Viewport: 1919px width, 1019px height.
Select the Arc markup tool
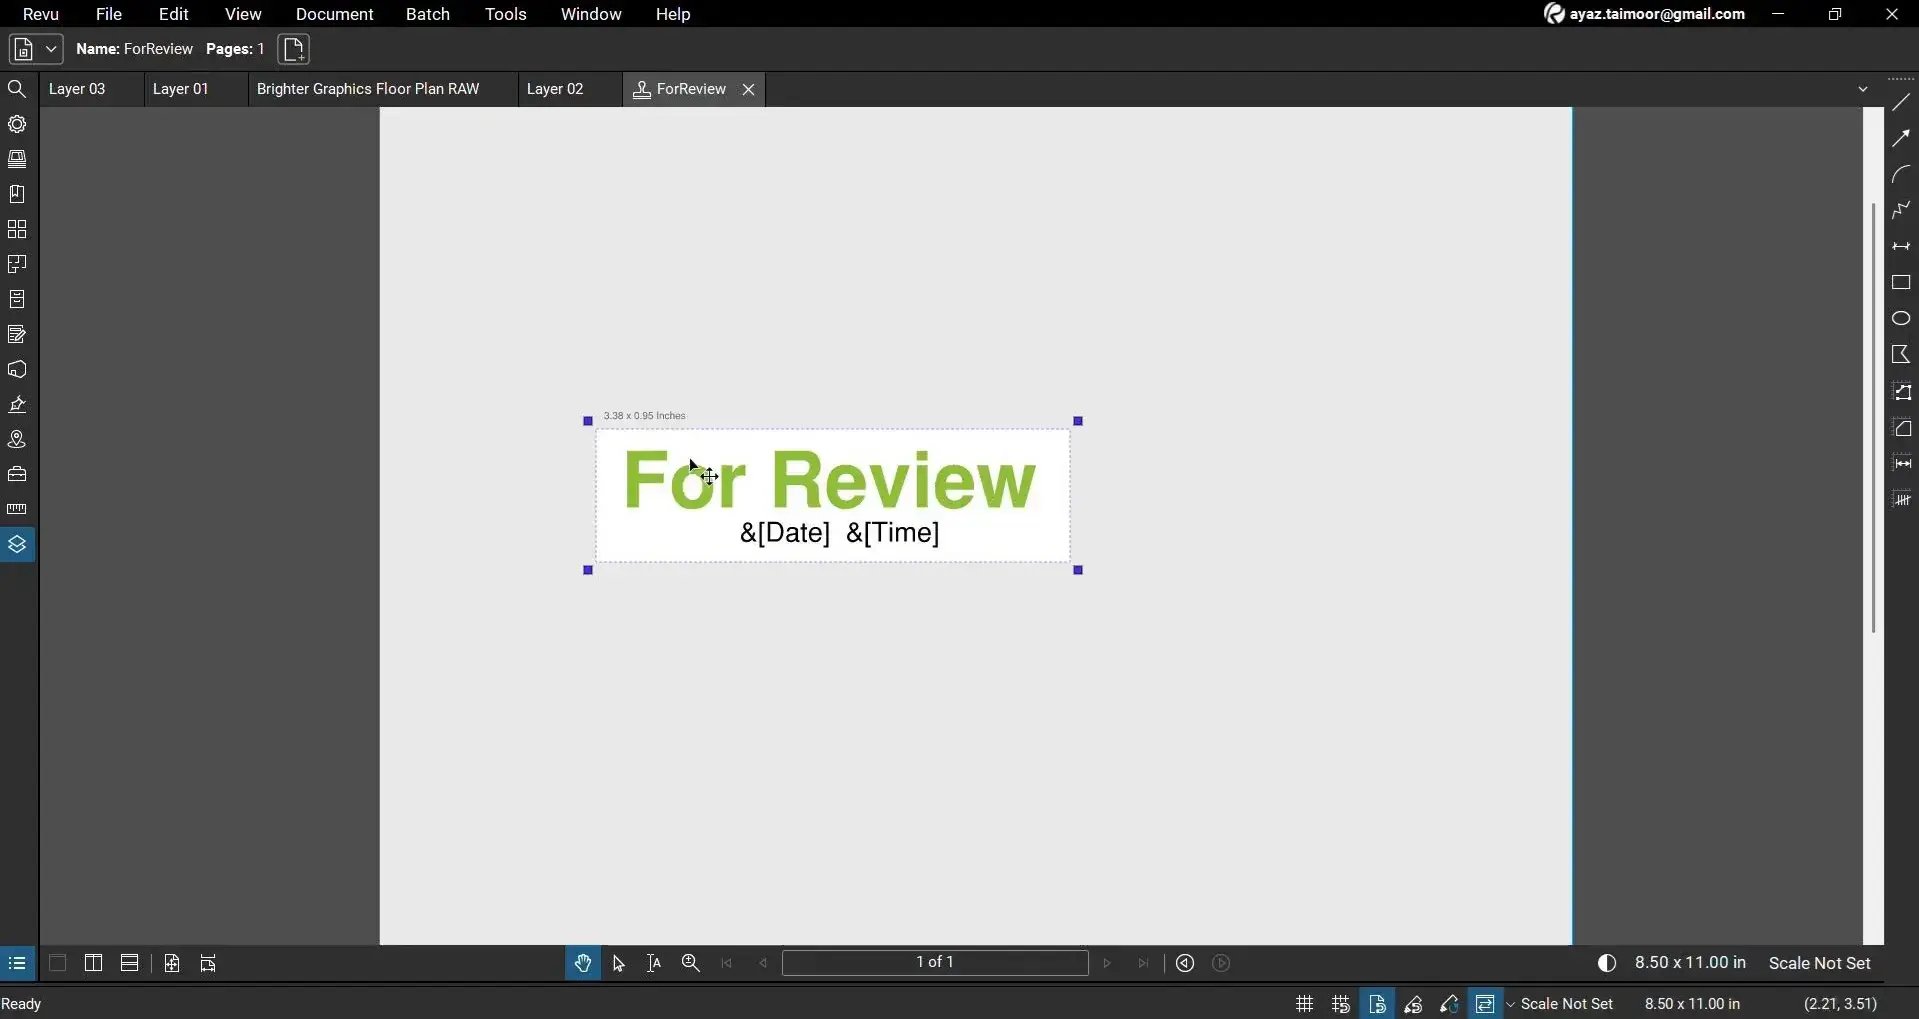pos(1901,174)
